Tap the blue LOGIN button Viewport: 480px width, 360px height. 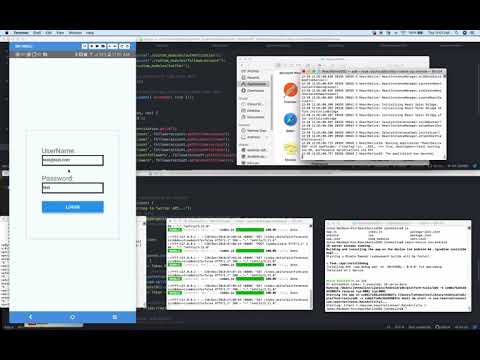[73, 207]
